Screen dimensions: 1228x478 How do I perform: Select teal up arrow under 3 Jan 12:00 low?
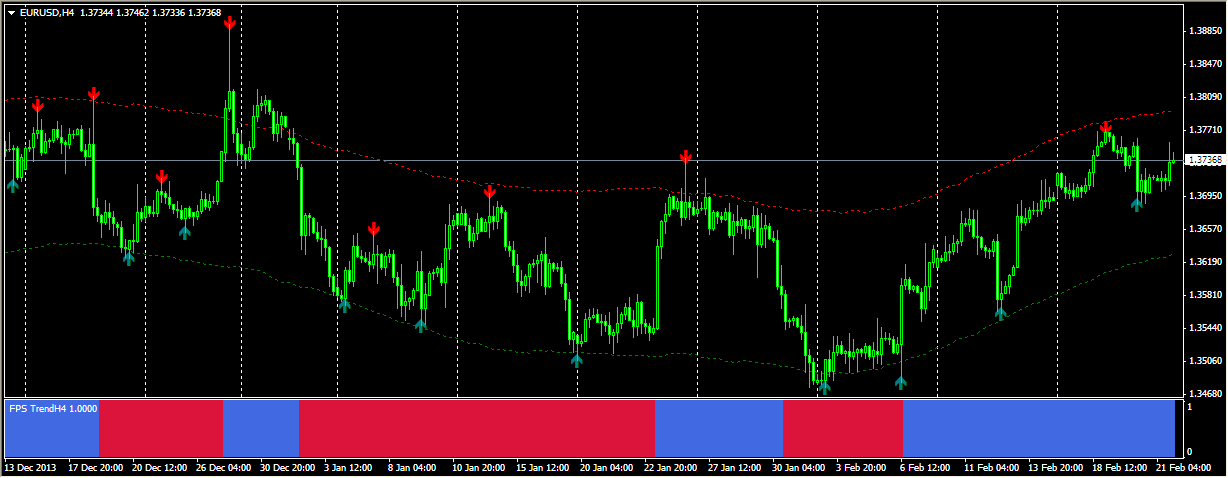pyautogui.click(x=344, y=305)
